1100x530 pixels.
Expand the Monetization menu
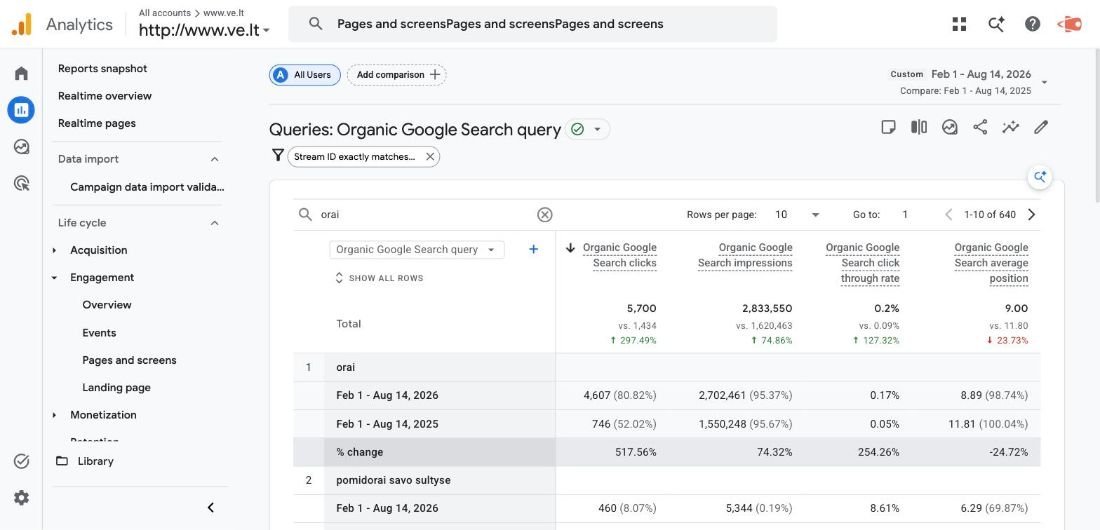(x=54, y=416)
